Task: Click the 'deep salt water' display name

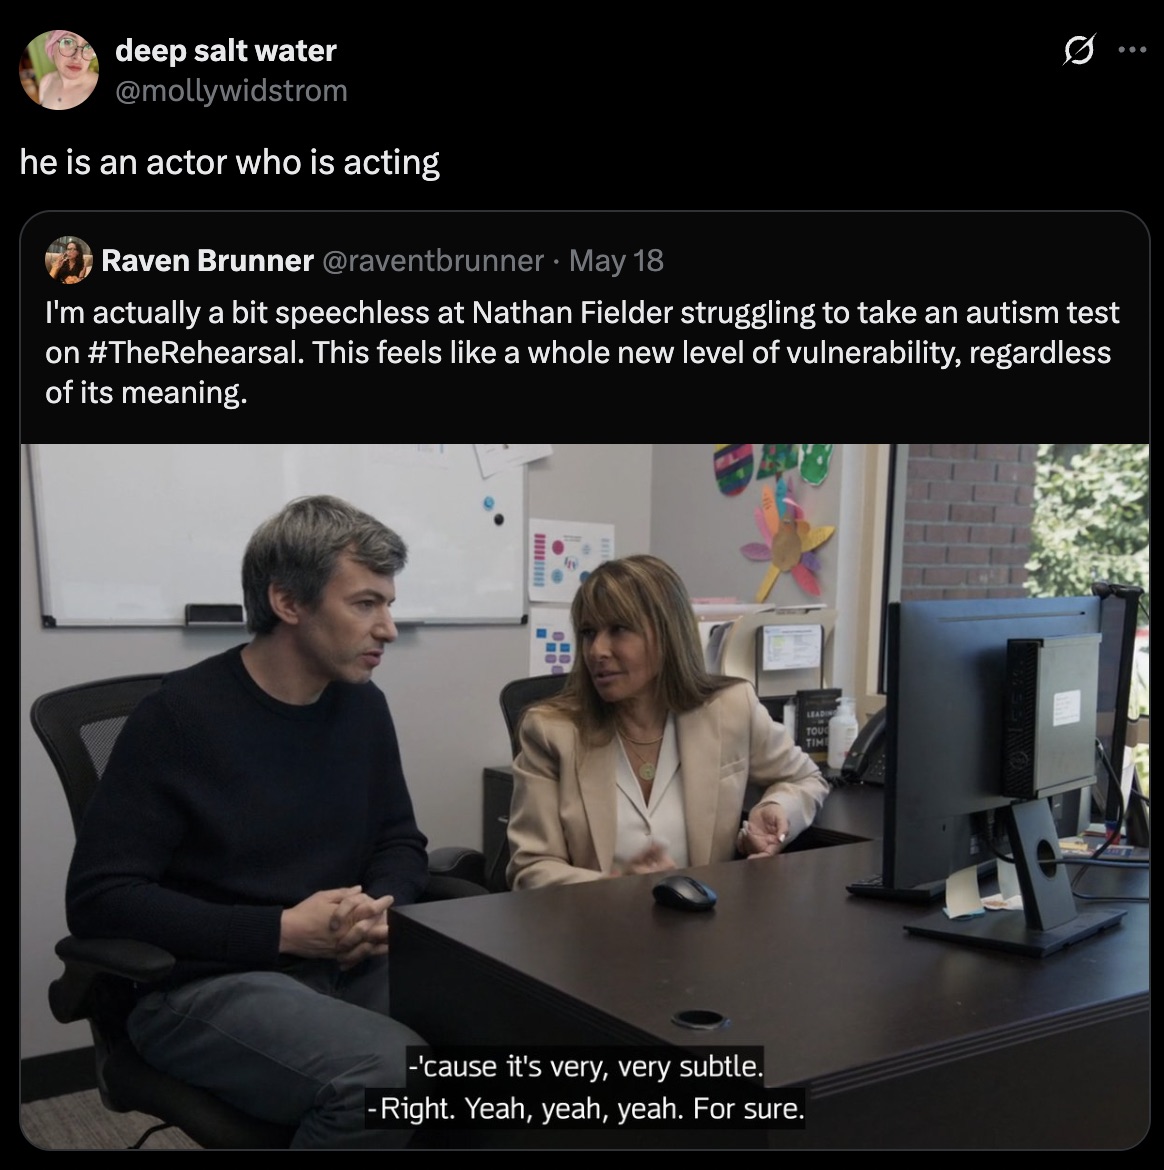Action: [x=226, y=51]
